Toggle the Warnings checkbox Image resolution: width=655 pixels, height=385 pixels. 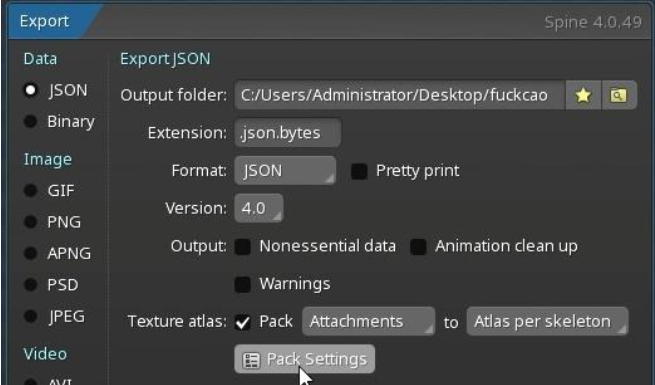pos(243,284)
